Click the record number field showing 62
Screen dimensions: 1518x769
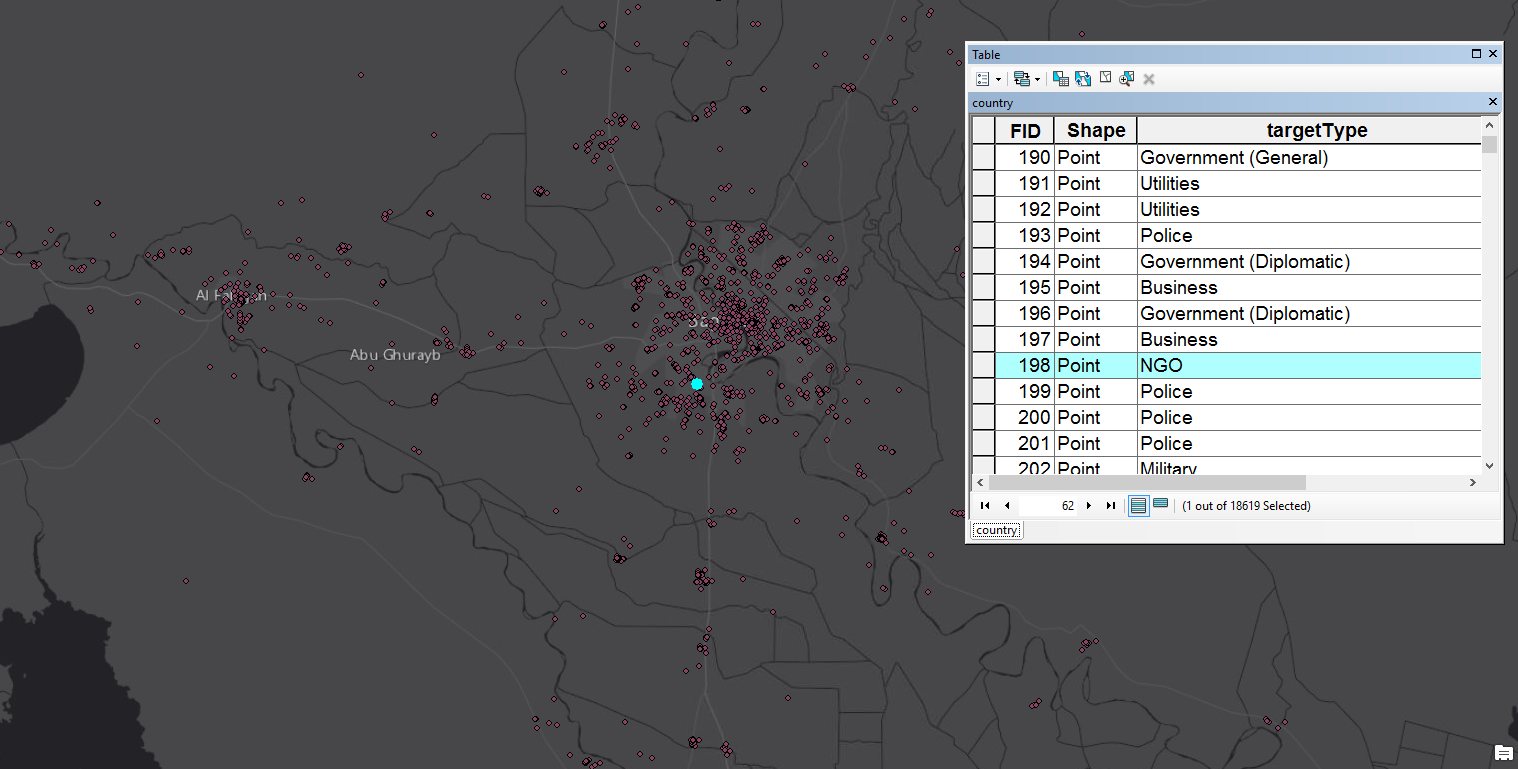(1048, 506)
